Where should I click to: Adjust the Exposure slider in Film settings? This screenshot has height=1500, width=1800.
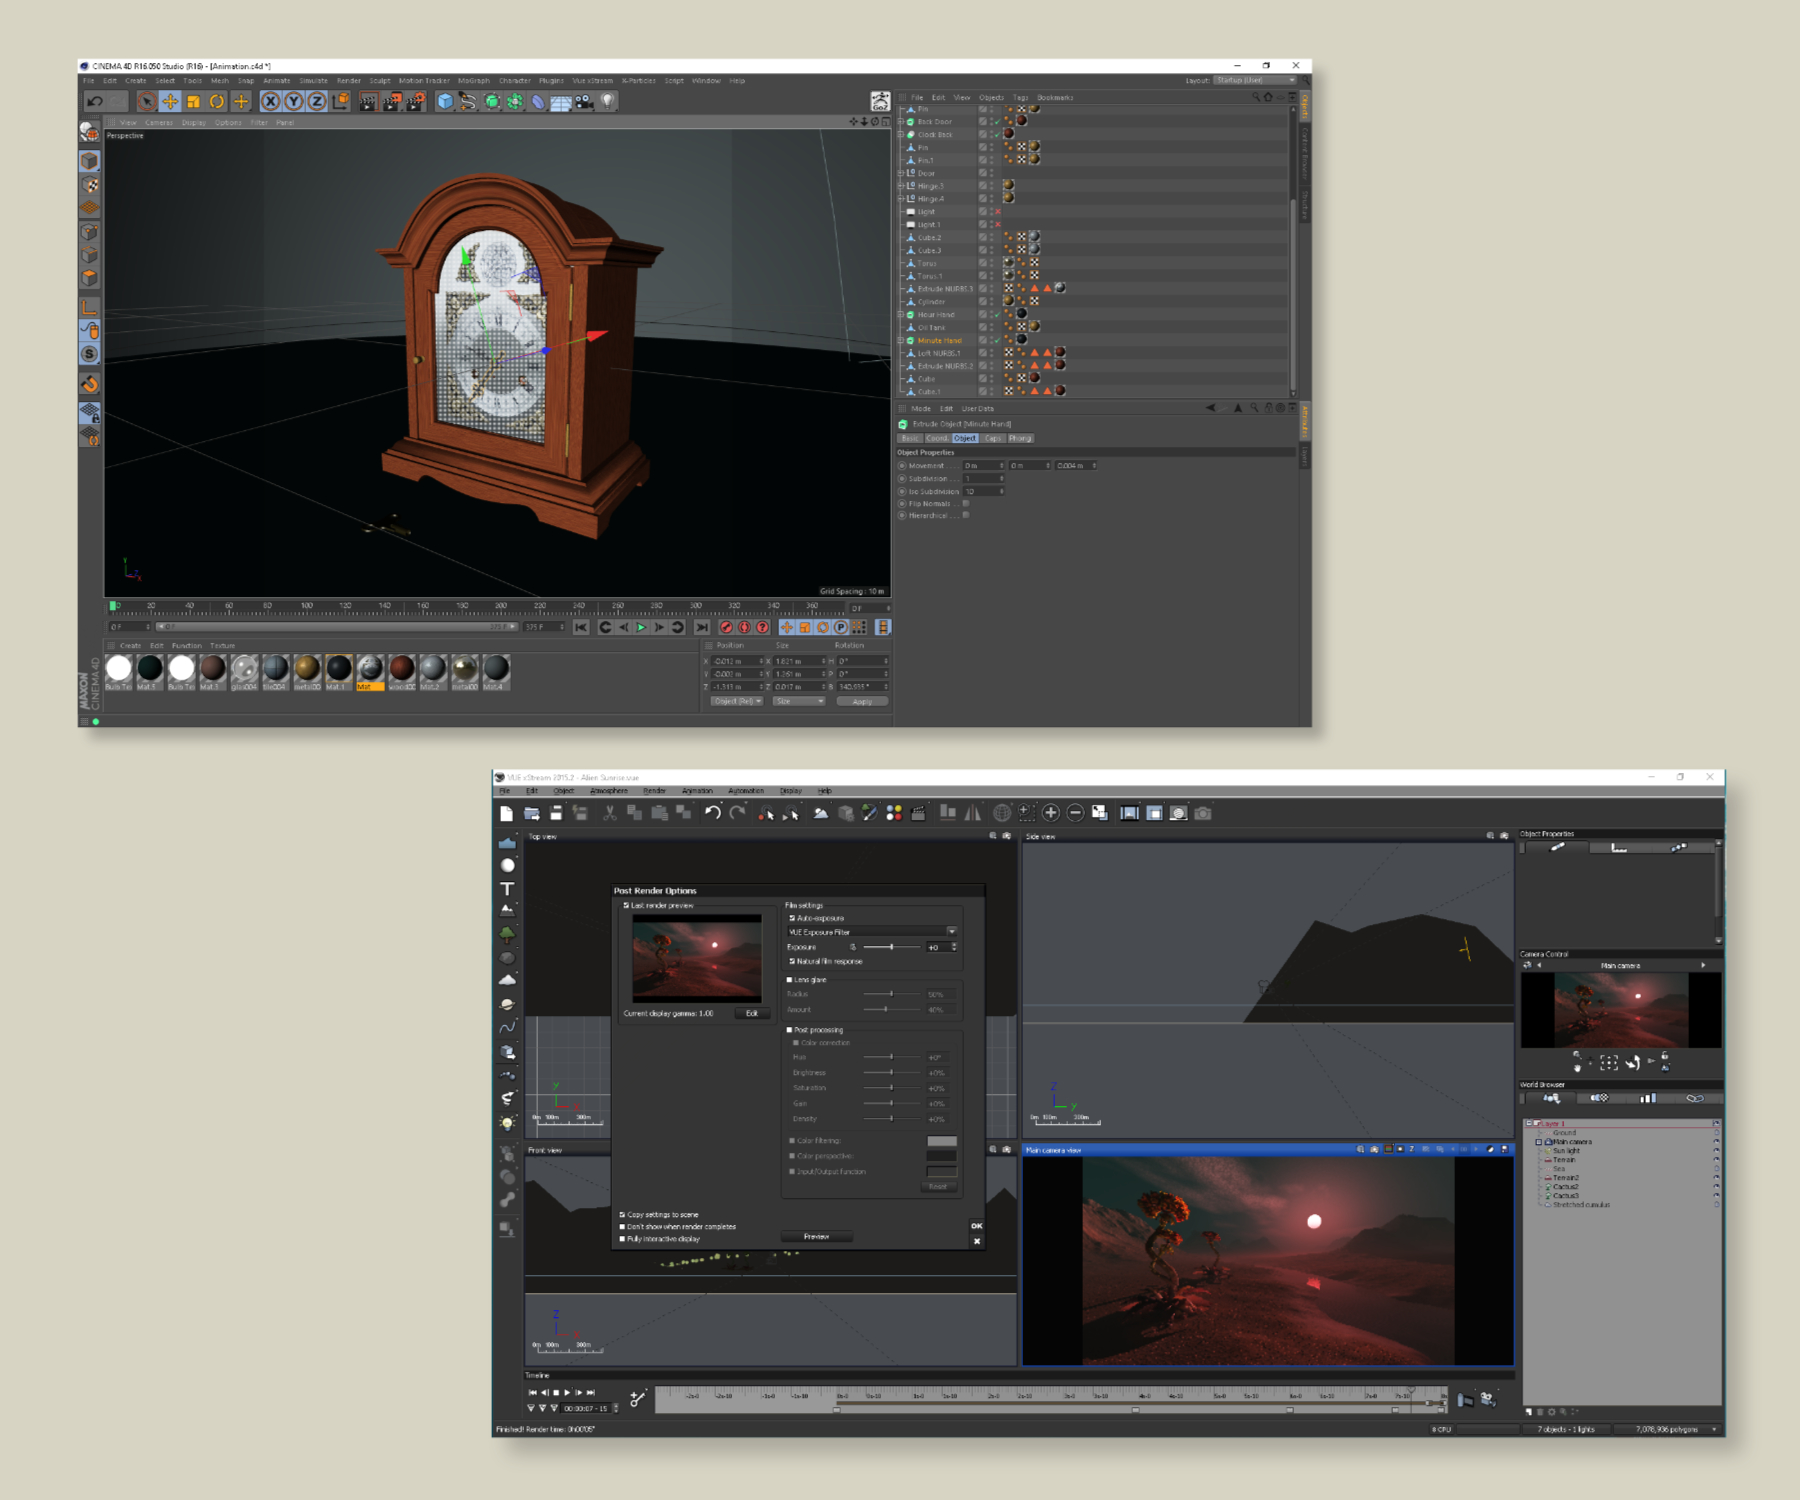891,947
